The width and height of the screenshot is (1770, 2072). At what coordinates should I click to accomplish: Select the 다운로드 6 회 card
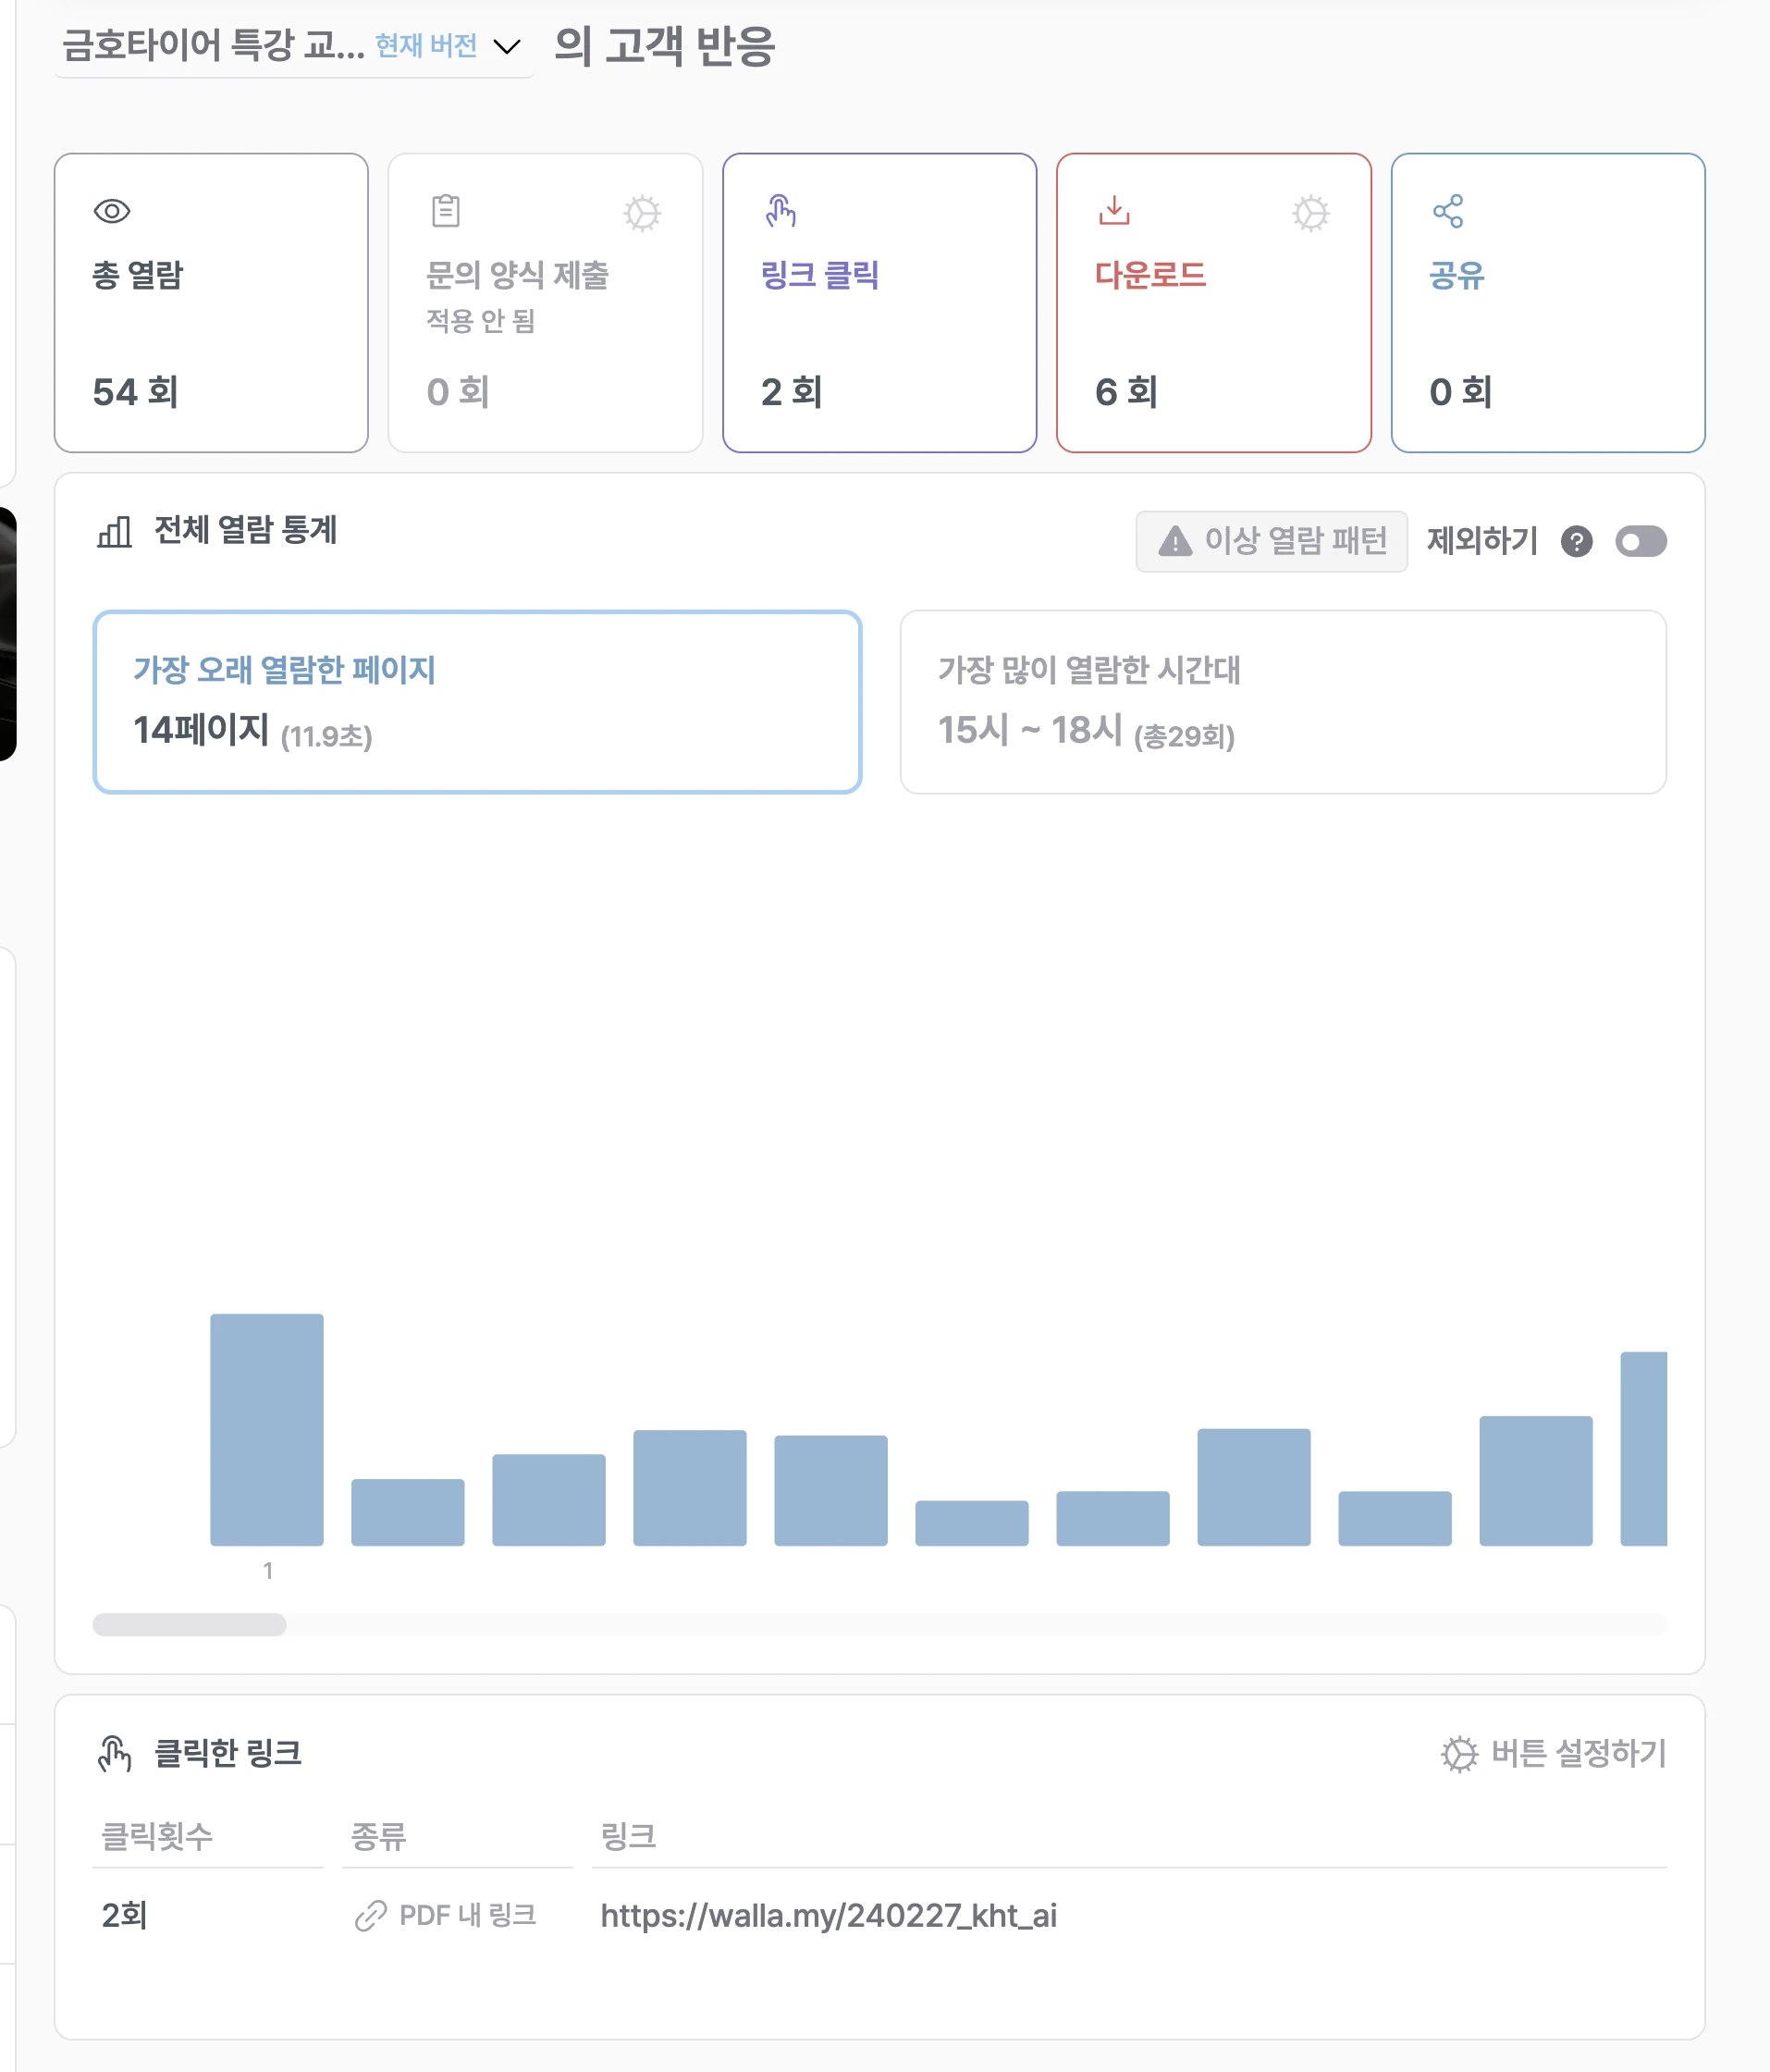pyautogui.click(x=1213, y=302)
